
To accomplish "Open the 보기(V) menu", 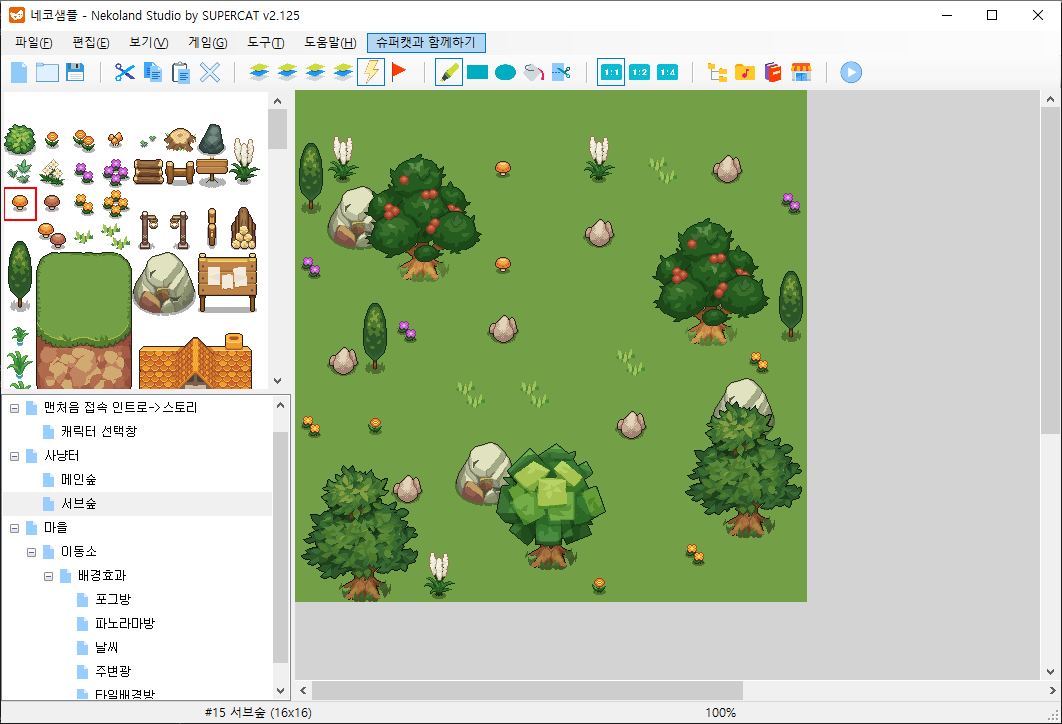I will click(x=148, y=43).
